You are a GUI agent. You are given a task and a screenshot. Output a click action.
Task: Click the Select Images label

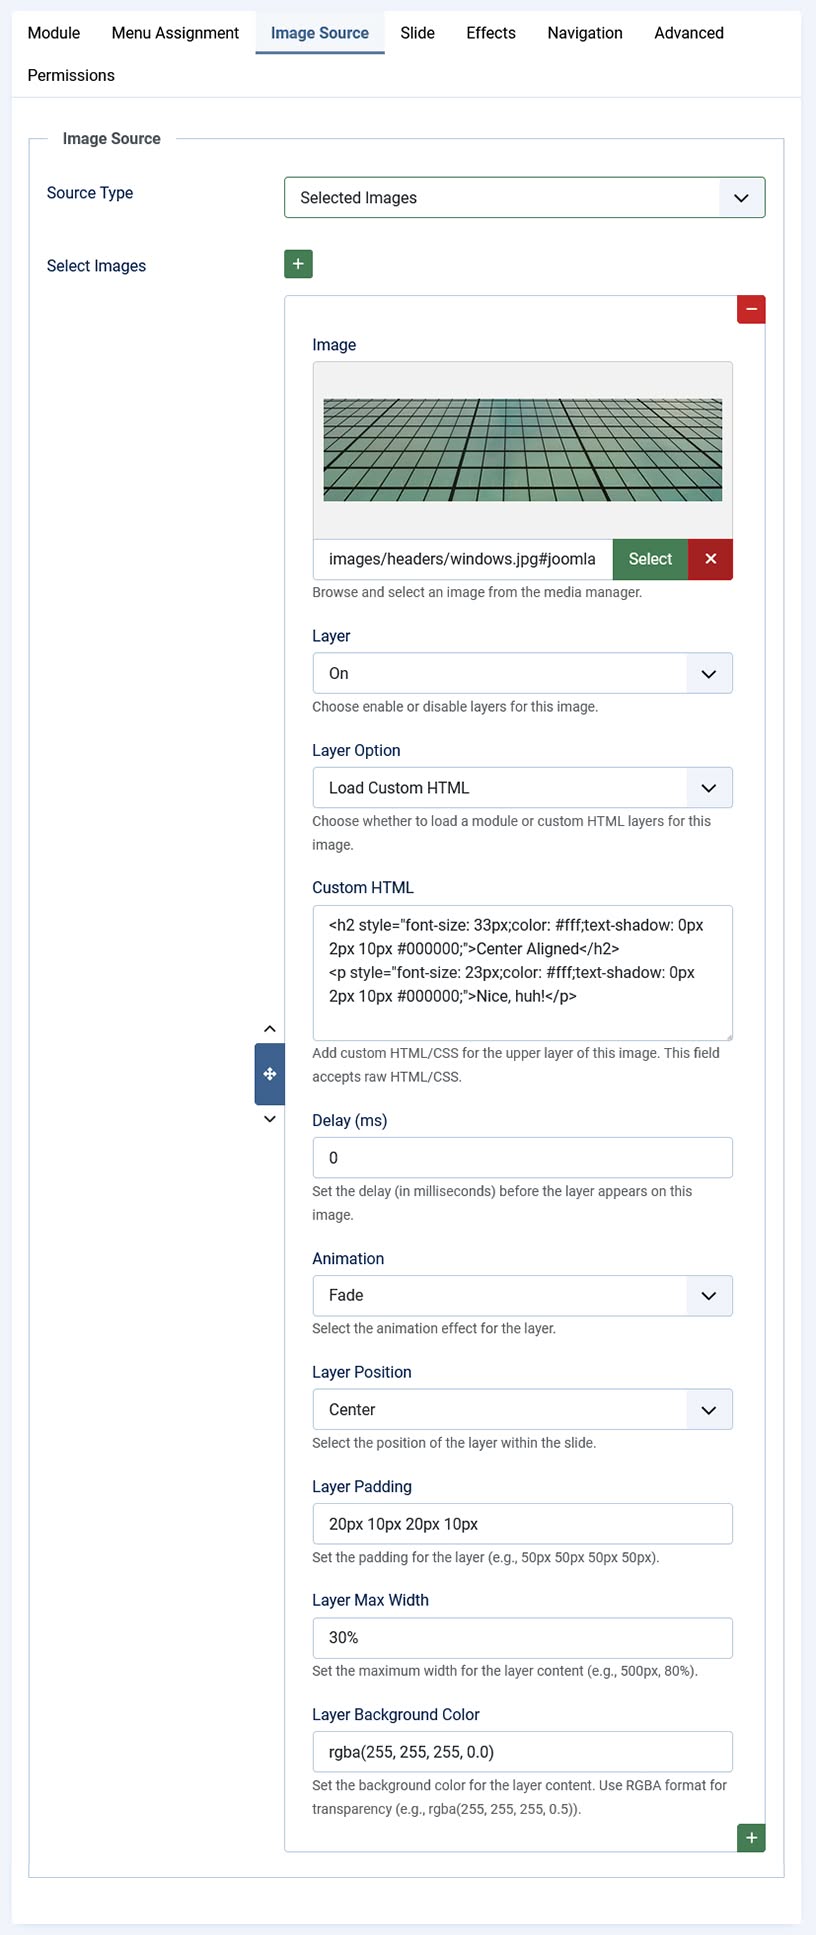click(x=96, y=266)
